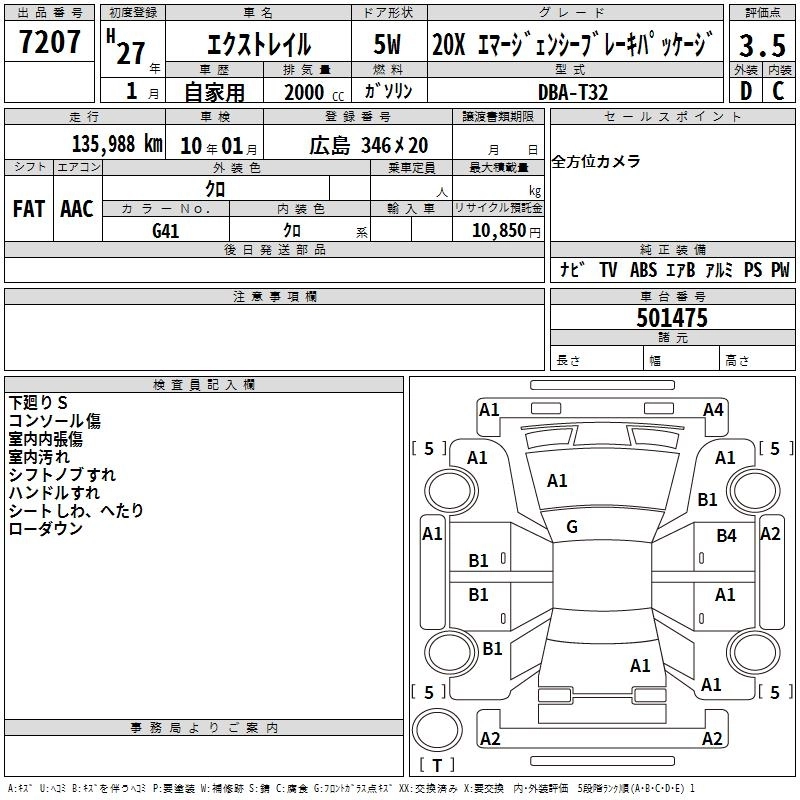Select equipment item PS
This screenshot has height=800, width=800.
click(x=753, y=269)
